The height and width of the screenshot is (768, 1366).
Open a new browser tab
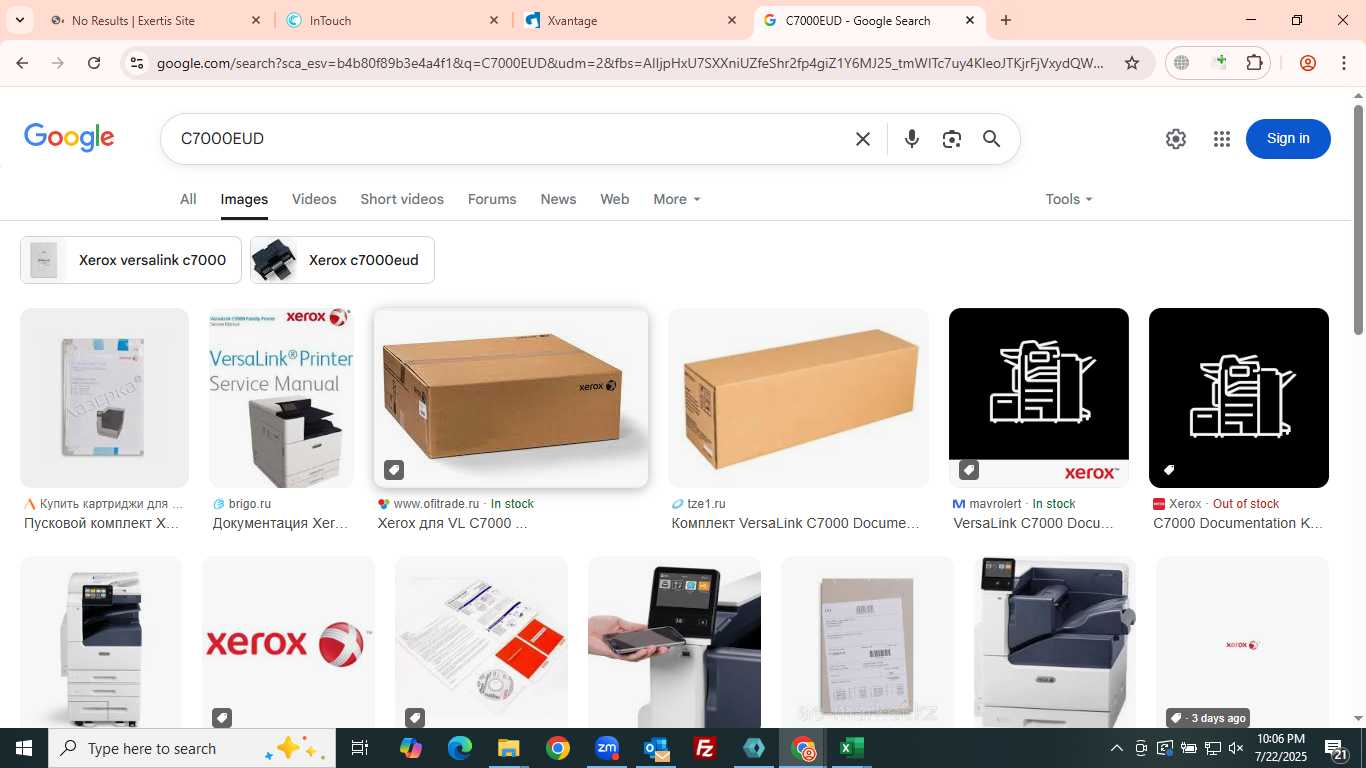(1006, 20)
